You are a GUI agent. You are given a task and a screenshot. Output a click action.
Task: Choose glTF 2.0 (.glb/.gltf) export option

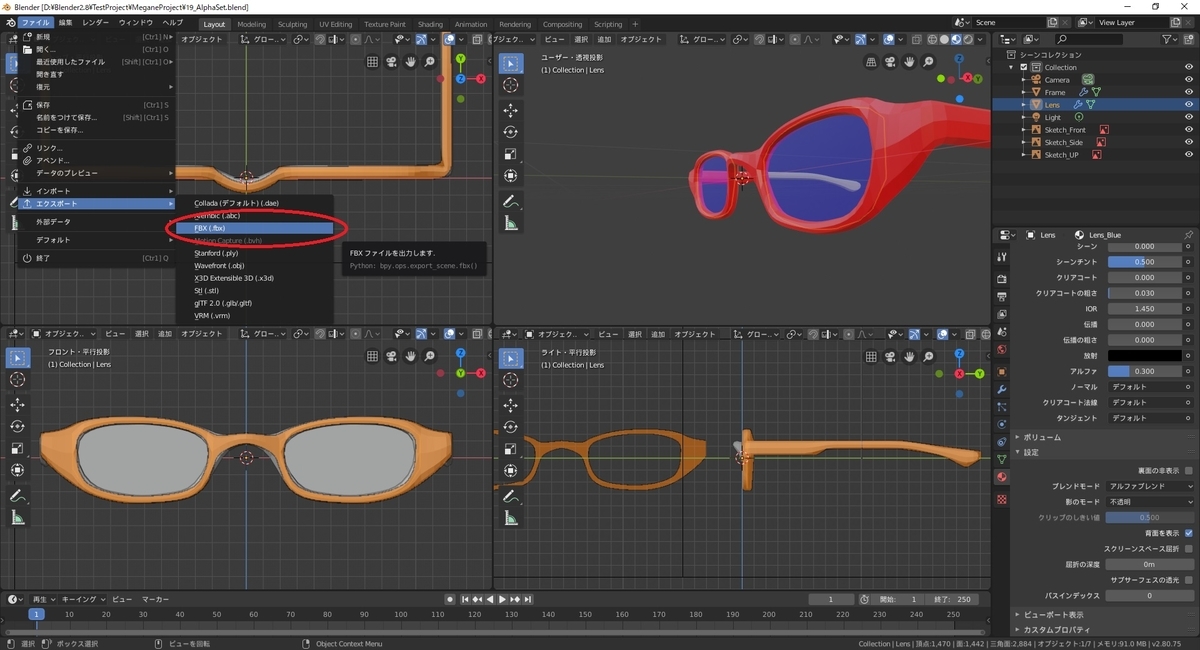coord(224,302)
